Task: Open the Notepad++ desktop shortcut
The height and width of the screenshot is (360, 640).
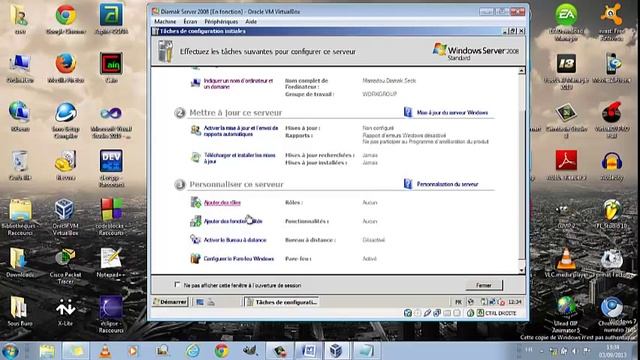Action: (111, 262)
